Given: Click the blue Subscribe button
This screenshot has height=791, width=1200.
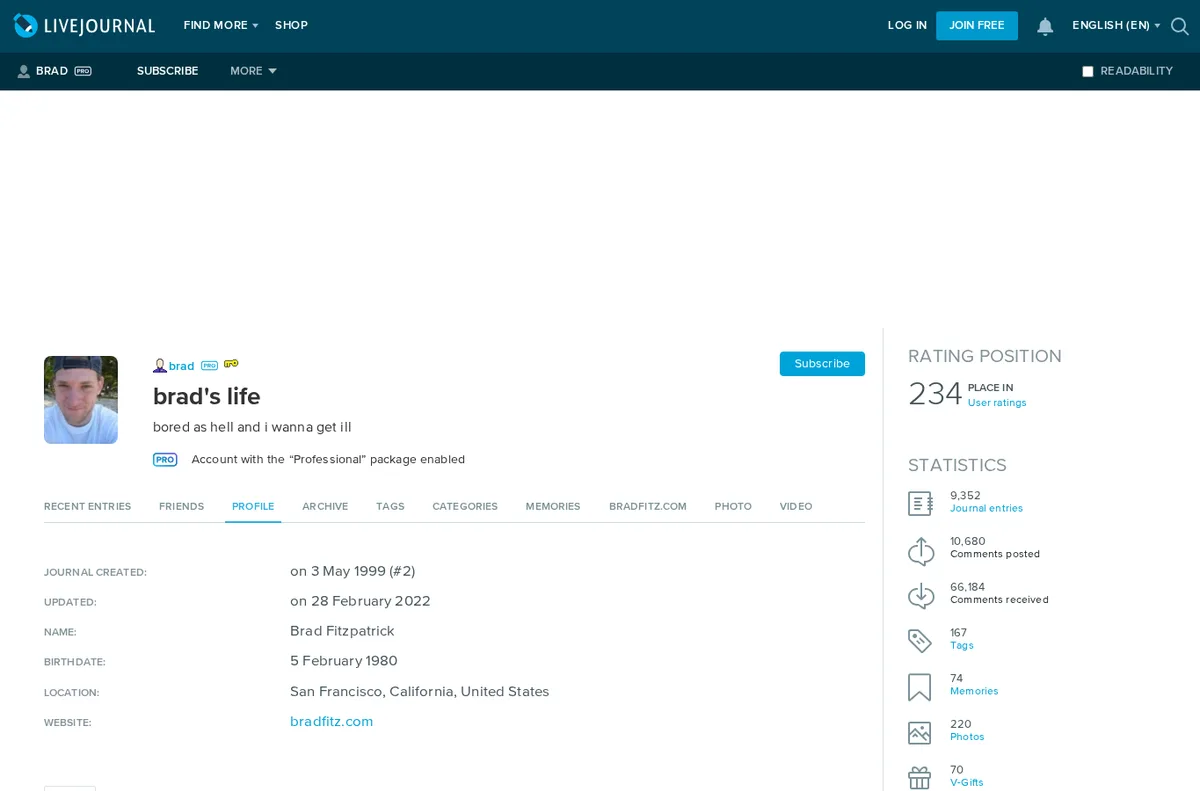Looking at the screenshot, I should (x=822, y=364).
